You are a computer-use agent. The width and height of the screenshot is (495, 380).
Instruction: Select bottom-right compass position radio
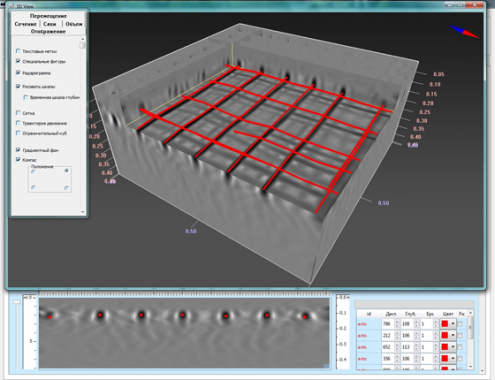coord(66,188)
